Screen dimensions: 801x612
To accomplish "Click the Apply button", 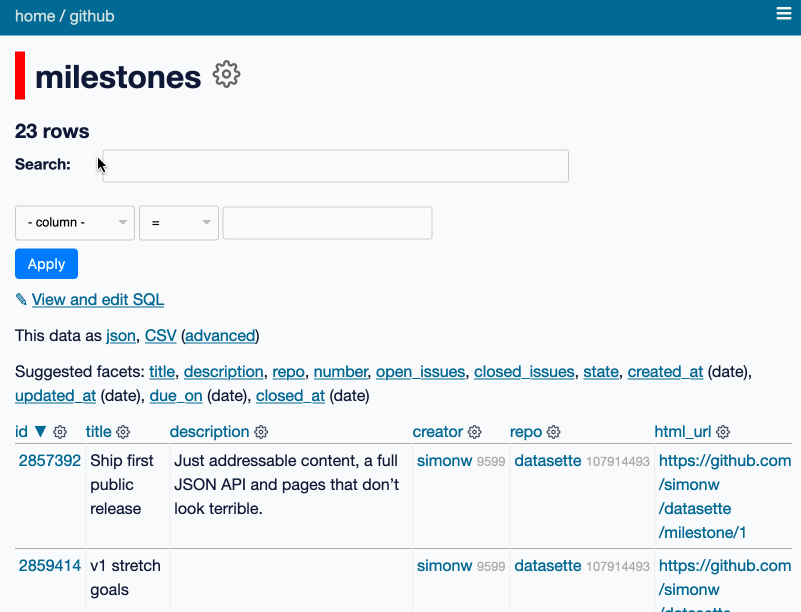I will (46, 264).
